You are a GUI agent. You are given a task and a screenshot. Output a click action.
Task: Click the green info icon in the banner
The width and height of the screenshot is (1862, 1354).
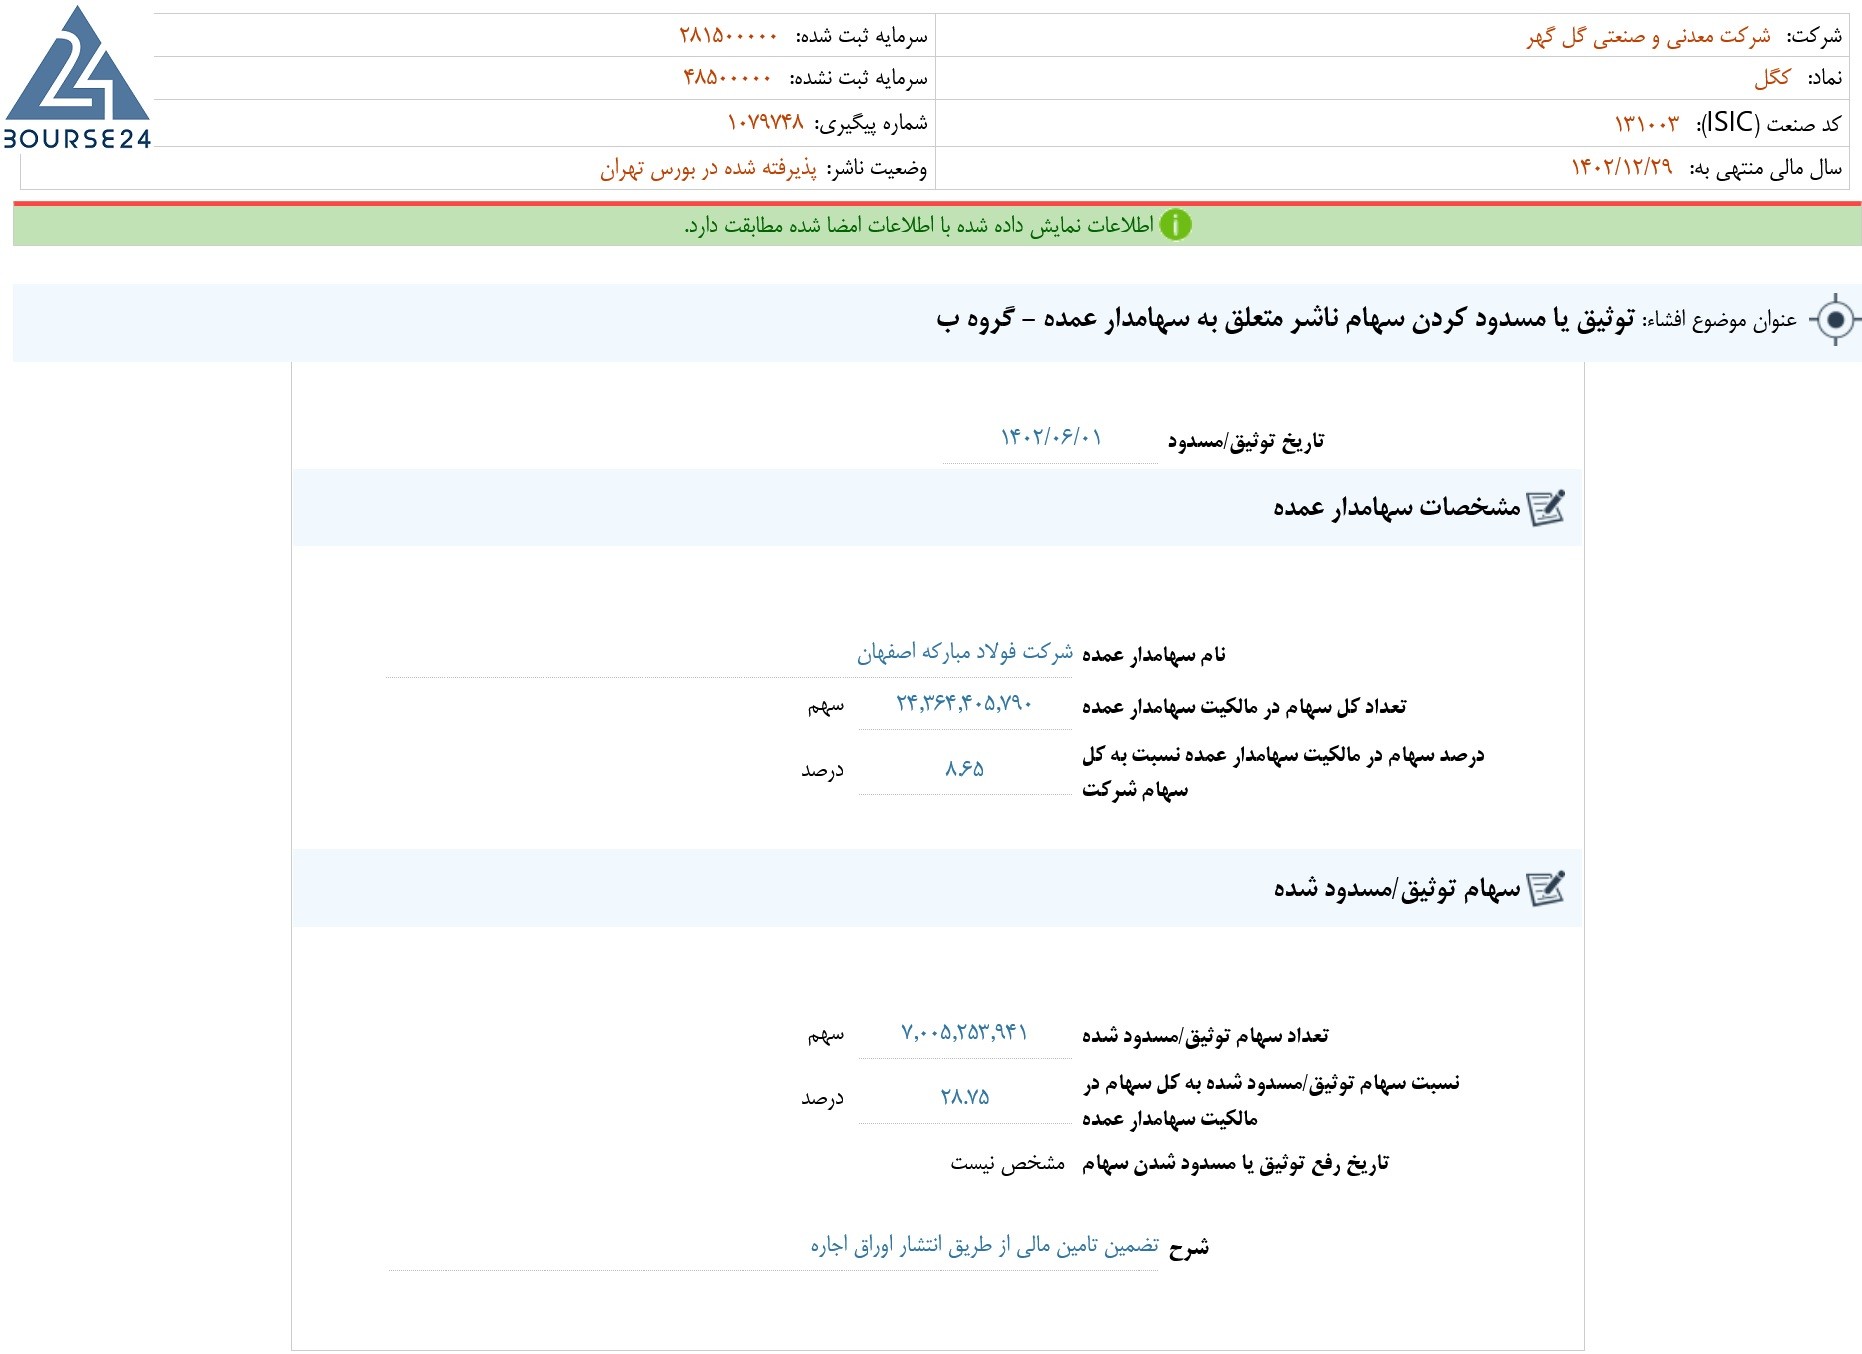click(x=1175, y=225)
